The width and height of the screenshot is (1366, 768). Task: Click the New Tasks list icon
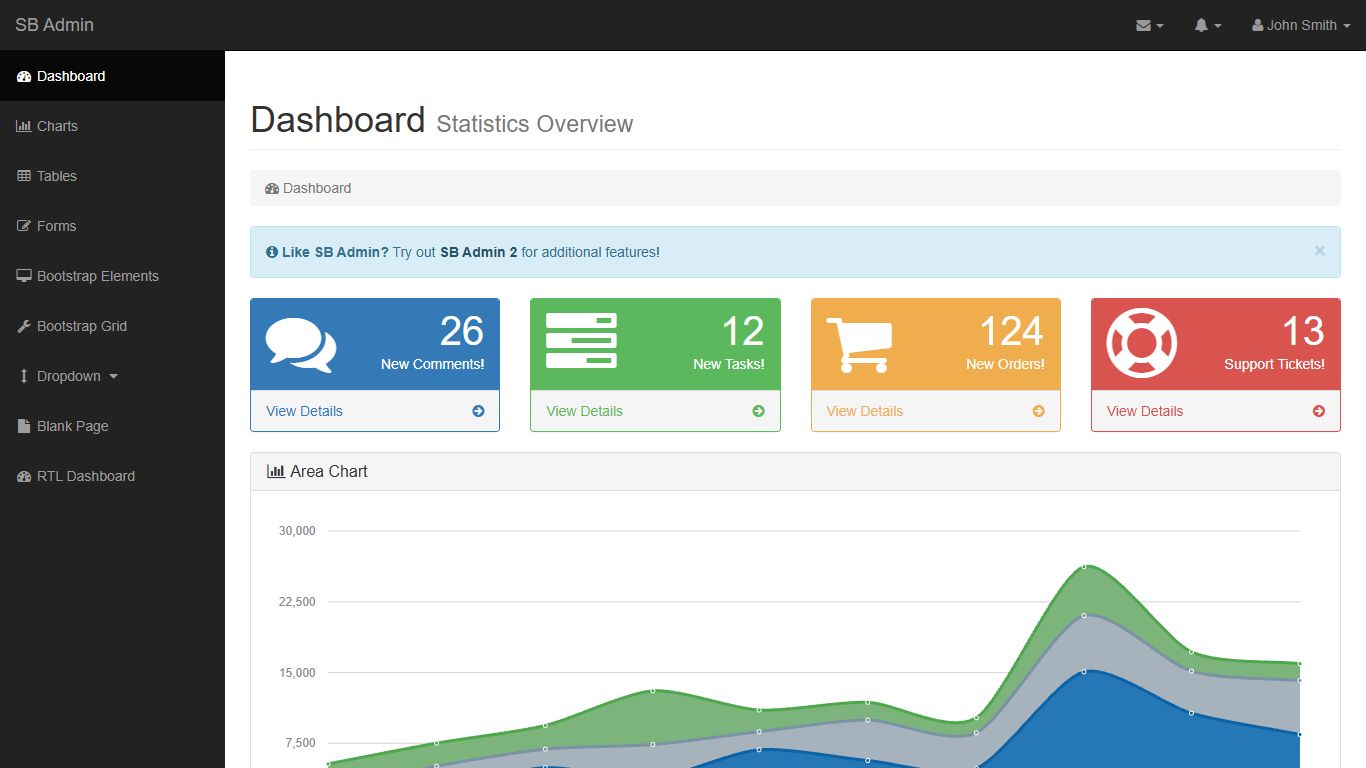tap(581, 341)
